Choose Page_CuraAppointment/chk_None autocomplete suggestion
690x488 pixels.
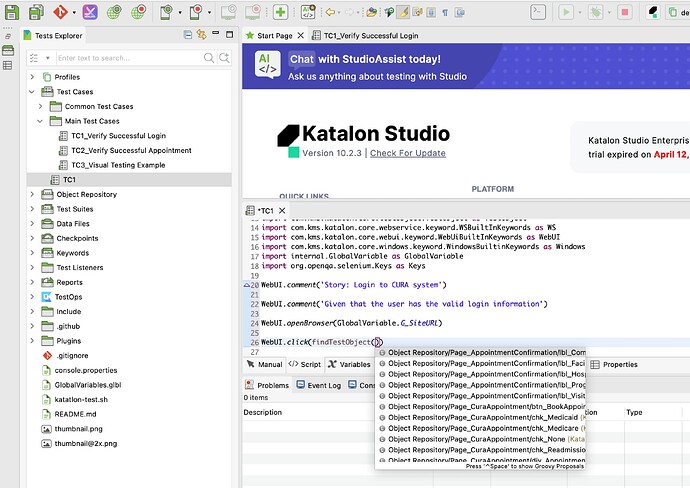482,439
